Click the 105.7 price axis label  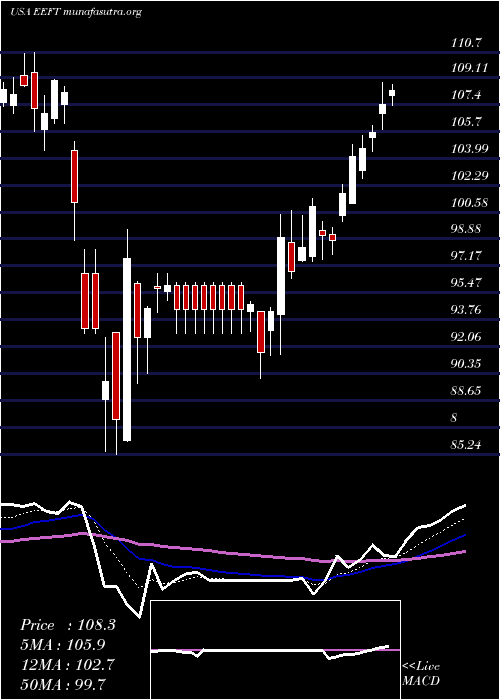(466, 121)
